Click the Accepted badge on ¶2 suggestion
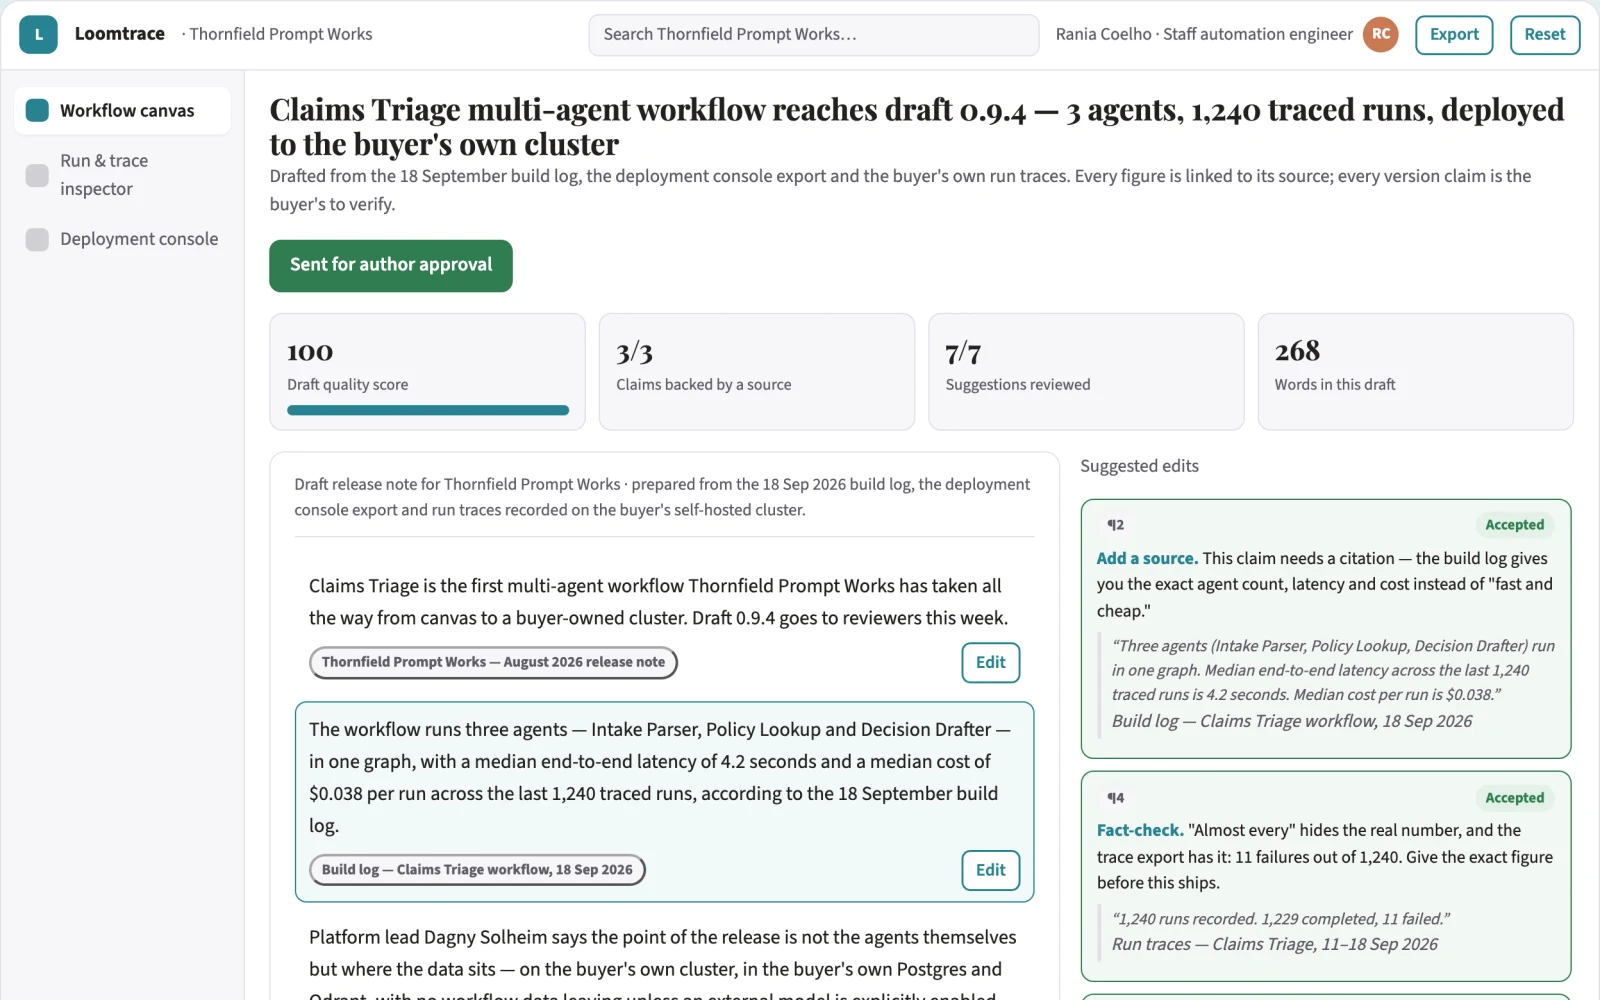 (x=1514, y=525)
